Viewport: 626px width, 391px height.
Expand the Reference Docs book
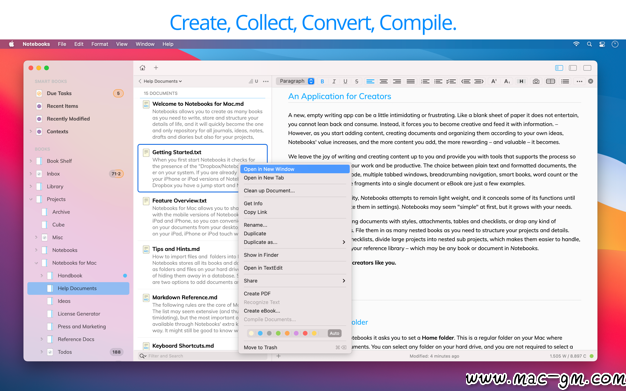42,339
